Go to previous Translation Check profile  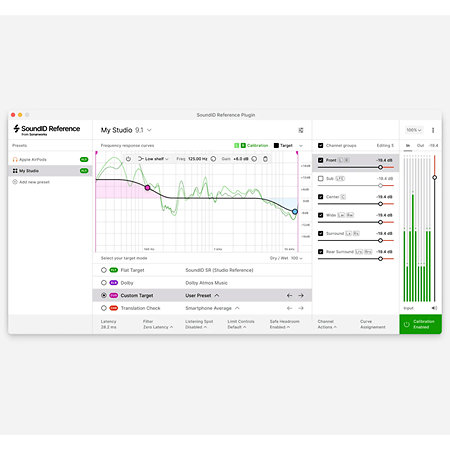(289, 308)
